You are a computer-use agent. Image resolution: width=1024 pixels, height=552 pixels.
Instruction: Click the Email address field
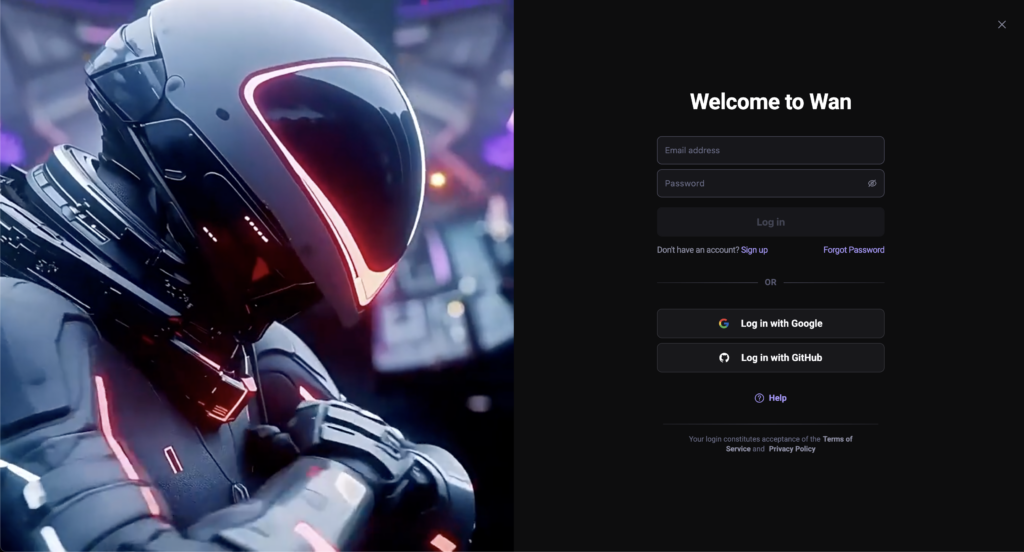click(770, 150)
